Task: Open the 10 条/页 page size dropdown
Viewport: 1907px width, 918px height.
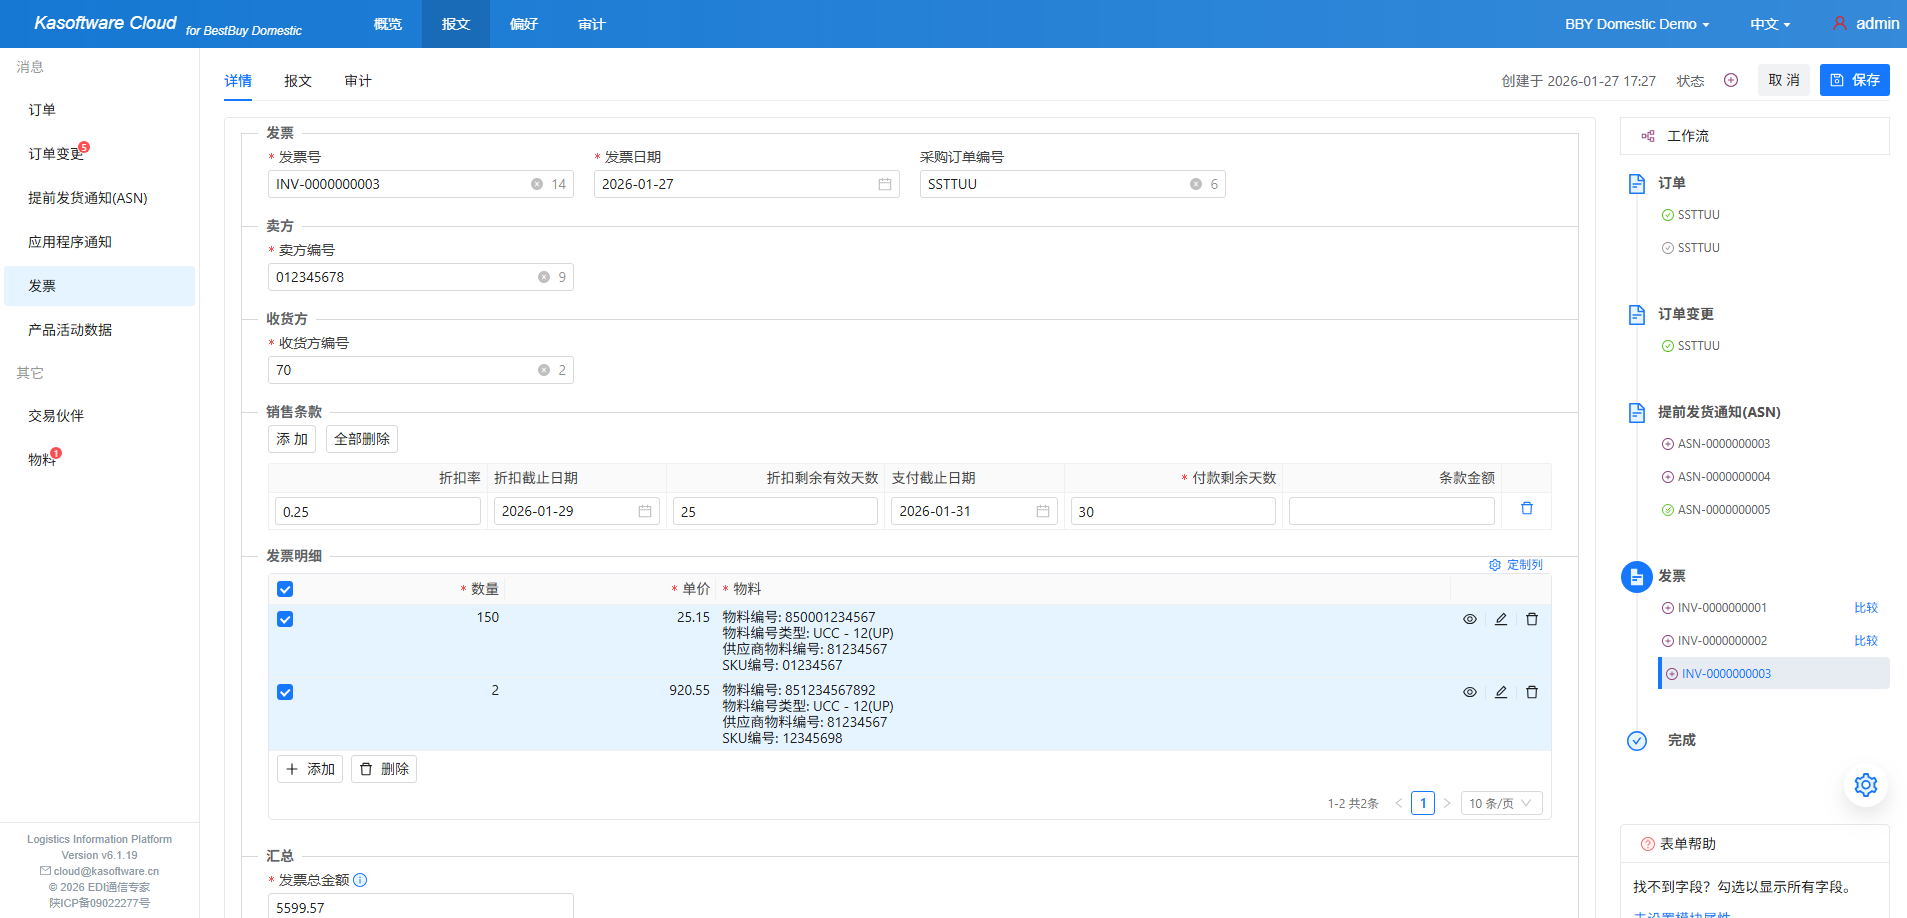Action: pyautogui.click(x=1500, y=803)
